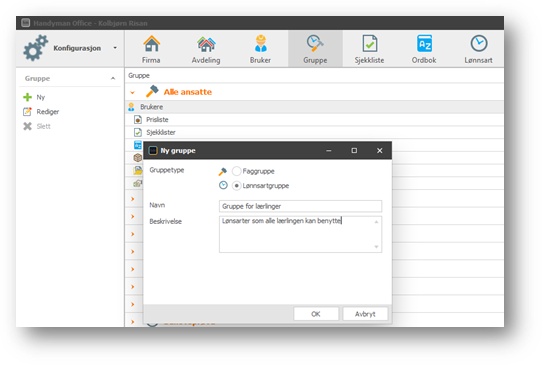Image resolution: width=542 pixels, height=366 pixels.
Task: Click the Brukere person icon
Action: (131, 107)
